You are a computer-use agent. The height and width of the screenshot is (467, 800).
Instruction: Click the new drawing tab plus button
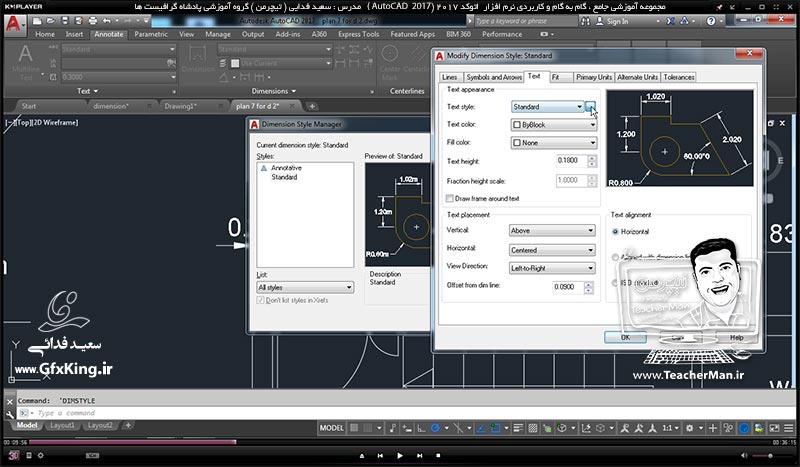pyautogui.click(x=312, y=106)
